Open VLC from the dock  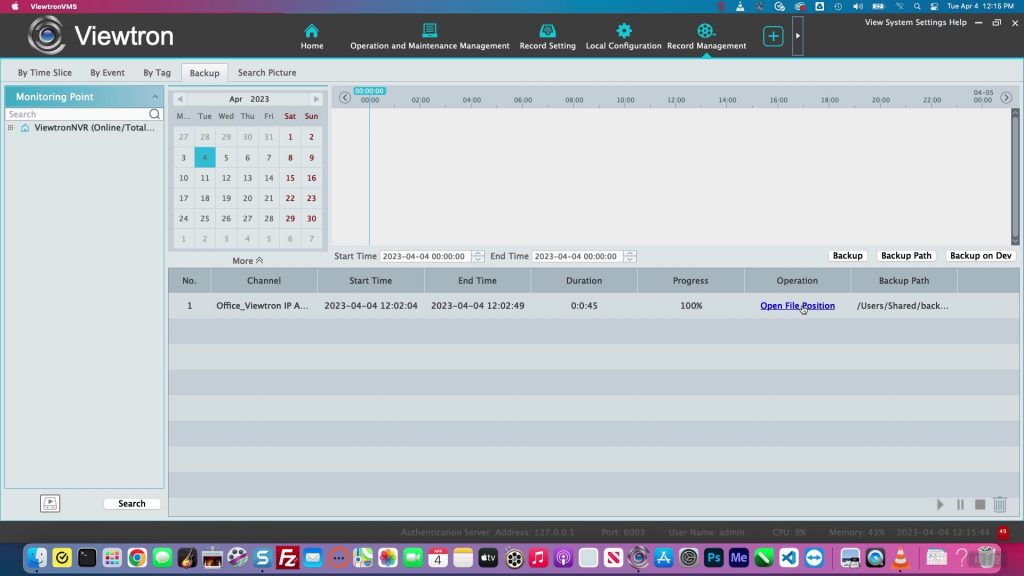point(901,558)
